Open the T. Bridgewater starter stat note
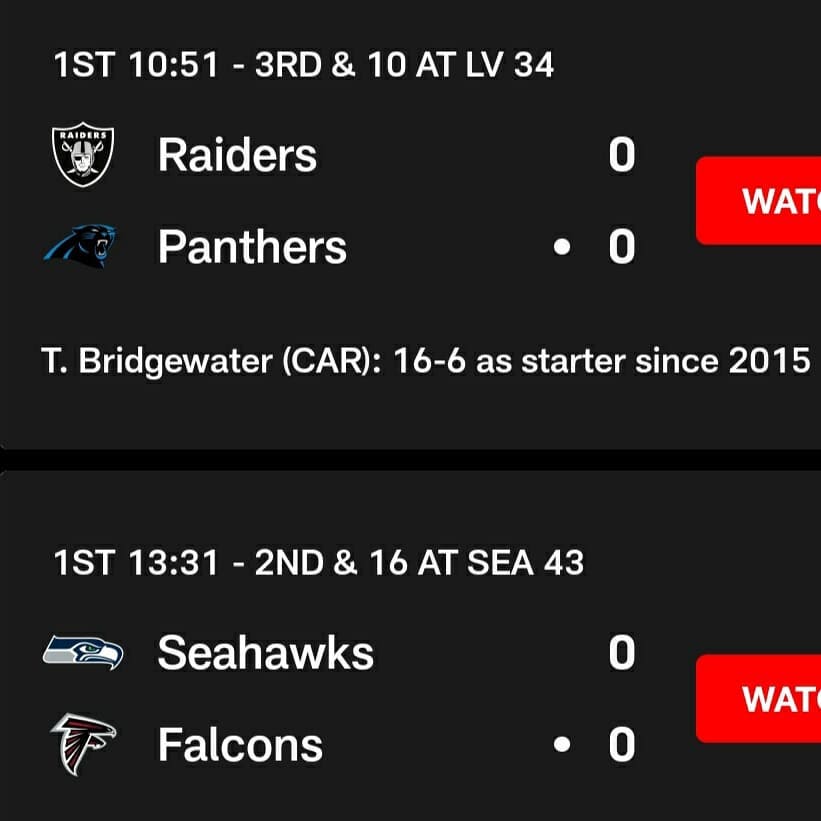821x821 pixels. coord(426,361)
